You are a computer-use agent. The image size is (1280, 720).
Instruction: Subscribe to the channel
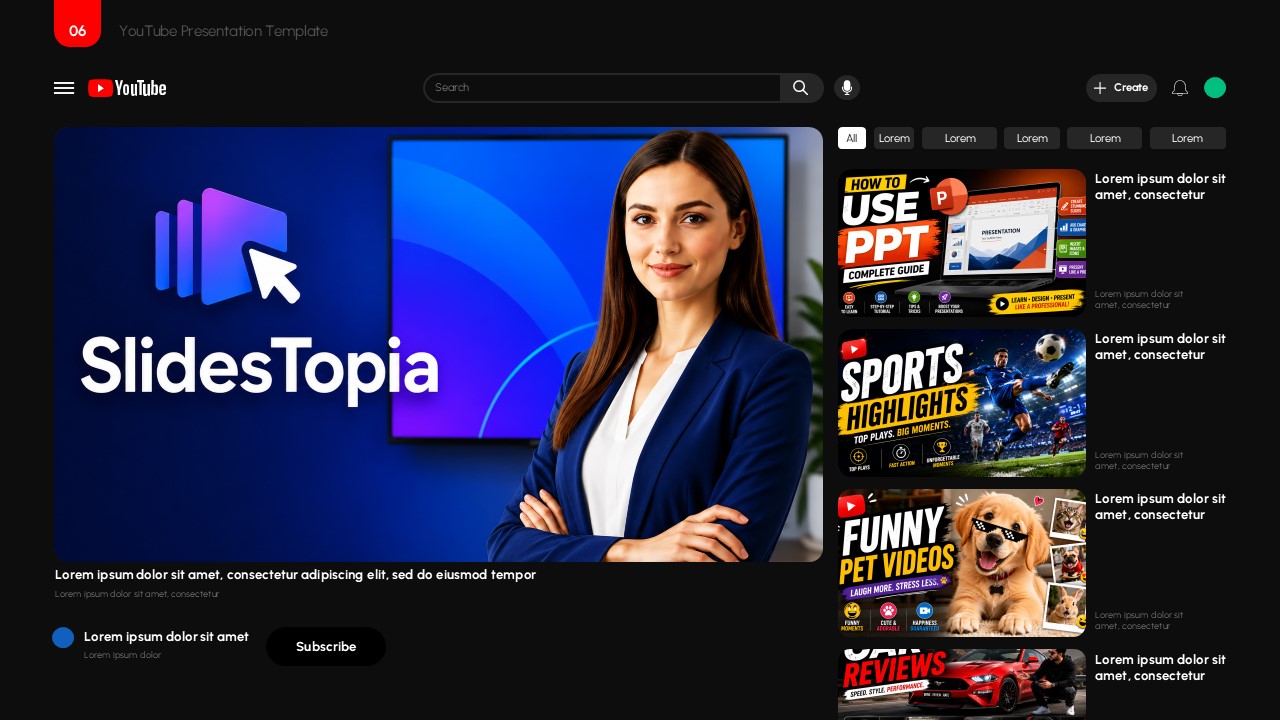point(326,647)
